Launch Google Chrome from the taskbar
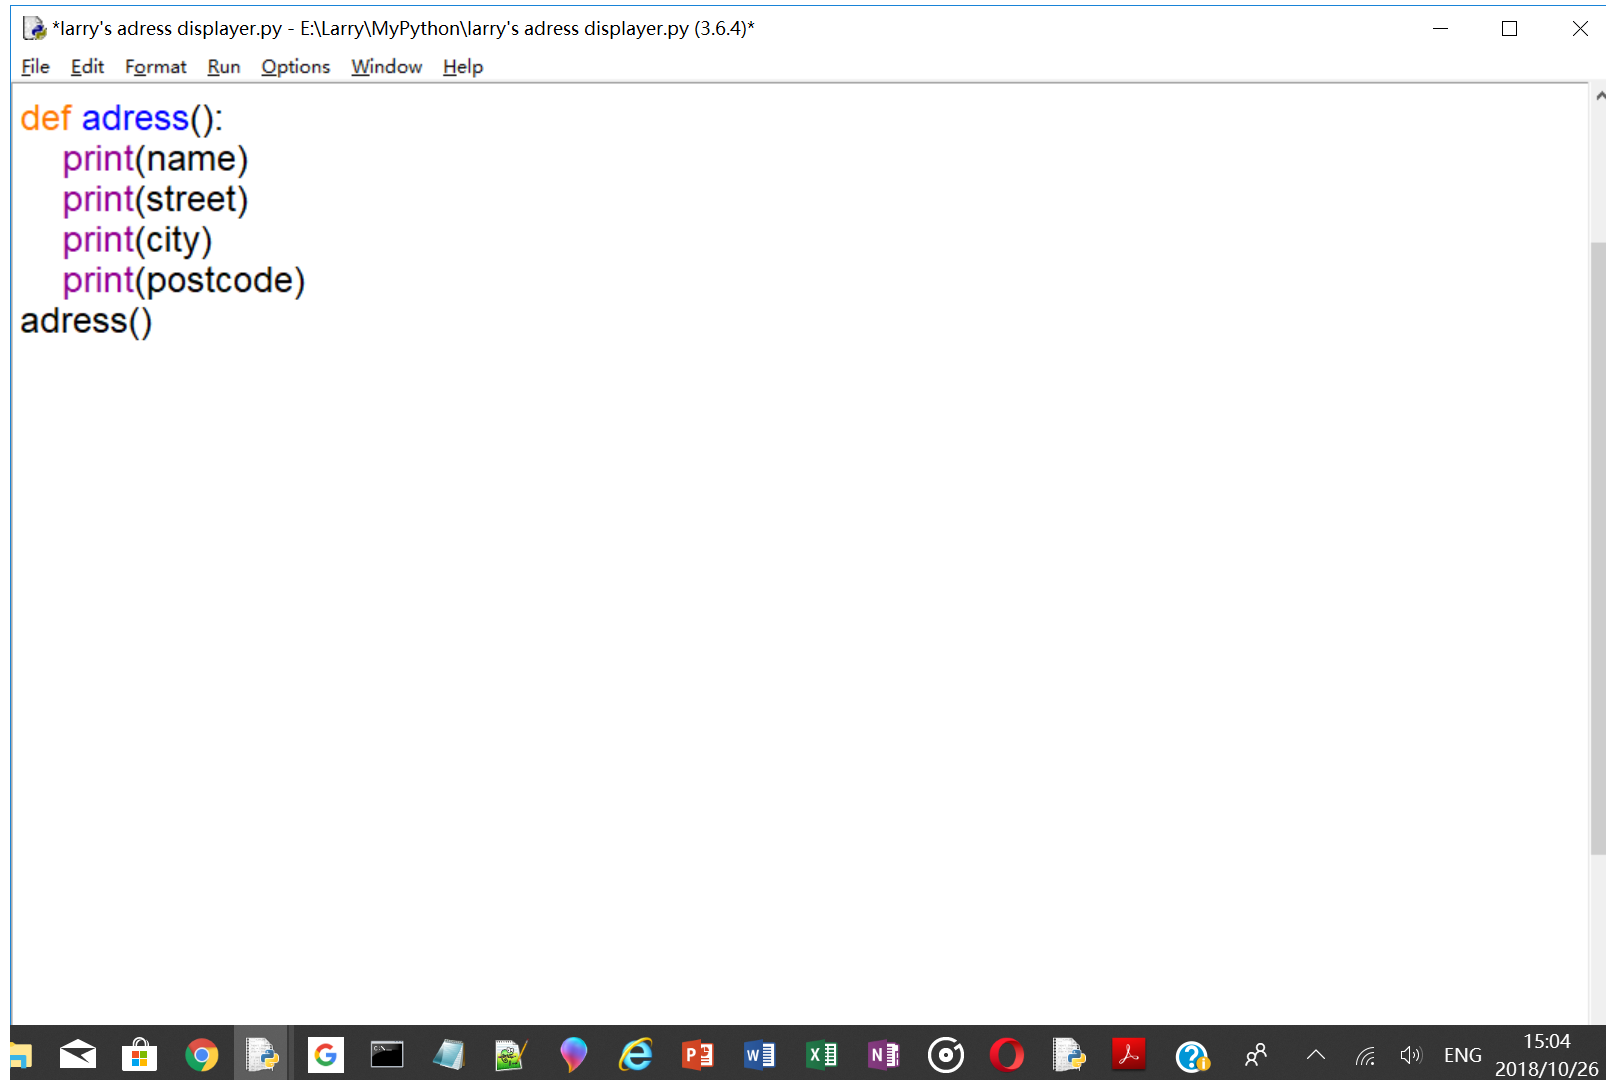 (x=202, y=1054)
